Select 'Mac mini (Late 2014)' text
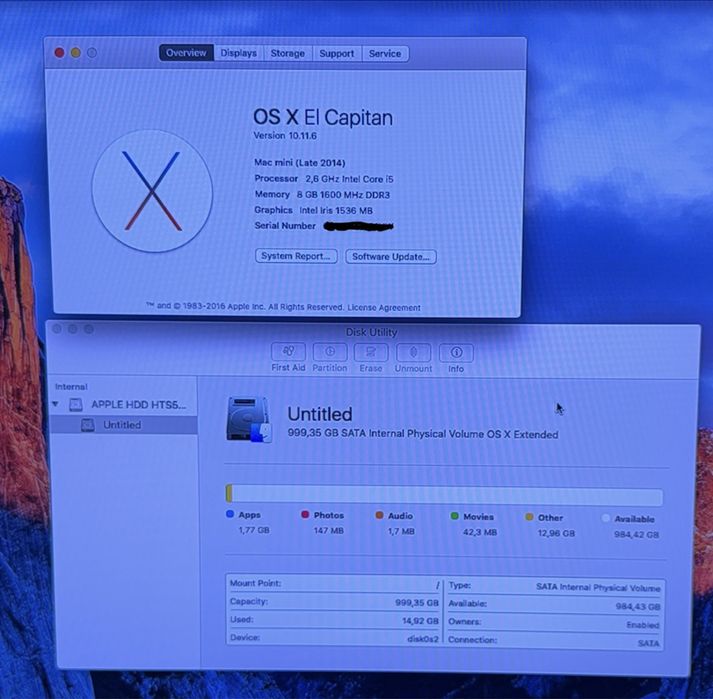Viewport: 713px width, 699px height. pos(300,163)
